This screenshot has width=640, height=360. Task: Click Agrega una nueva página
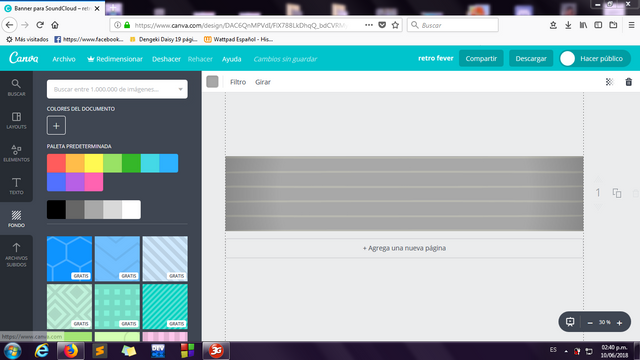[x=404, y=248]
